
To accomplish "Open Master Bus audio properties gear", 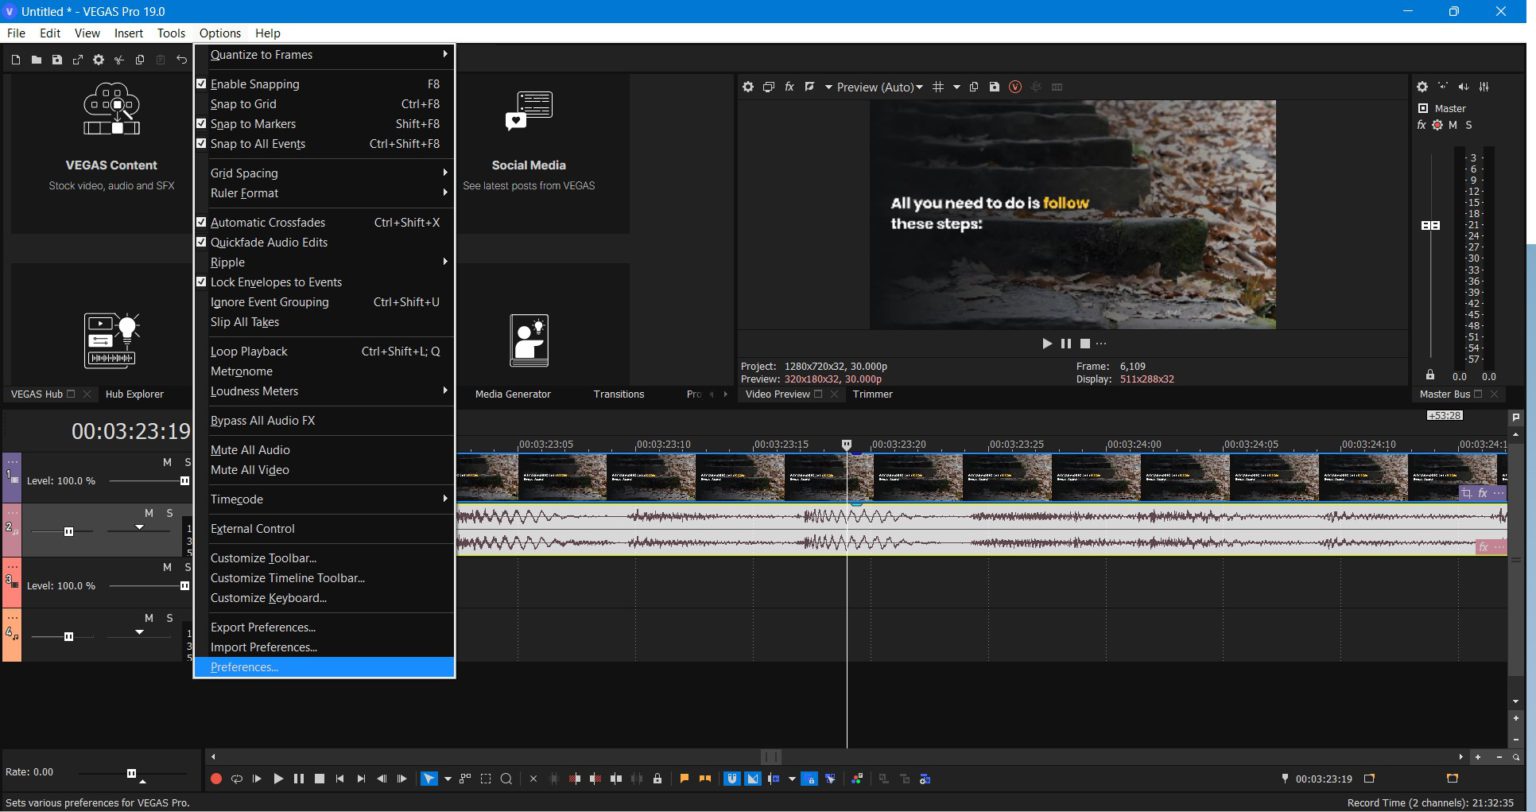I will pos(1422,87).
